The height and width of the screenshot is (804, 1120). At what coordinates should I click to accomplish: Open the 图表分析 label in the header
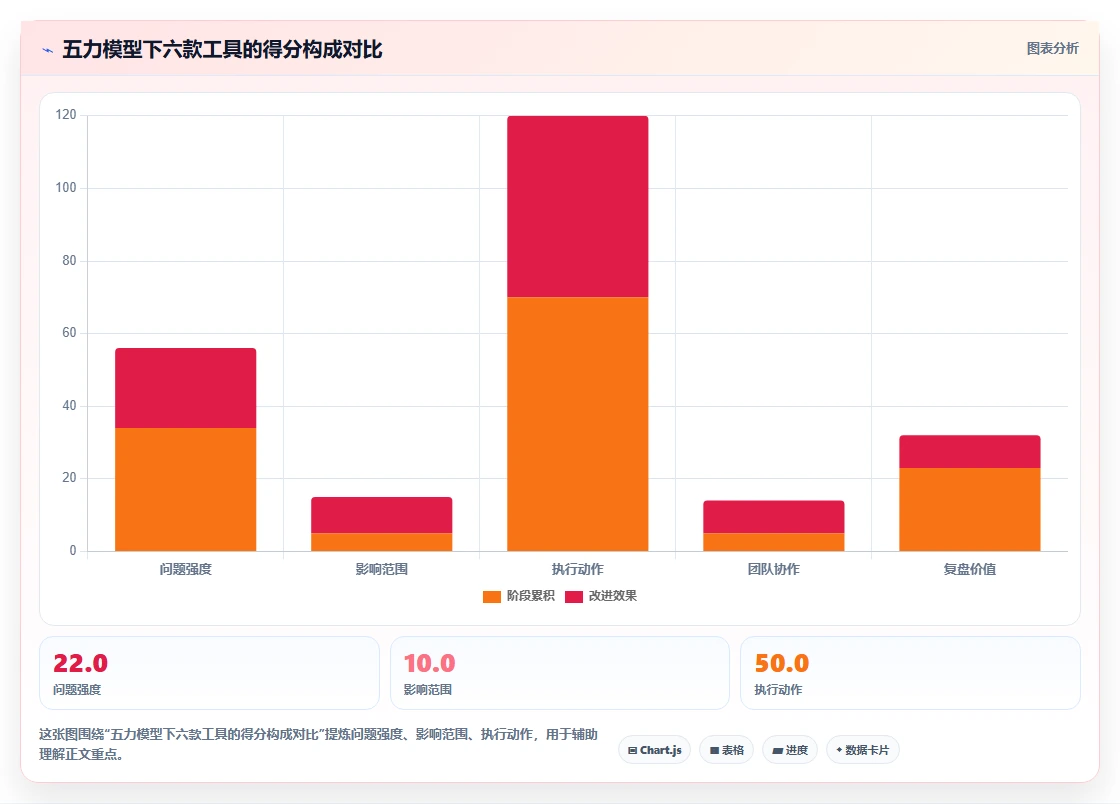pyautogui.click(x=1052, y=49)
